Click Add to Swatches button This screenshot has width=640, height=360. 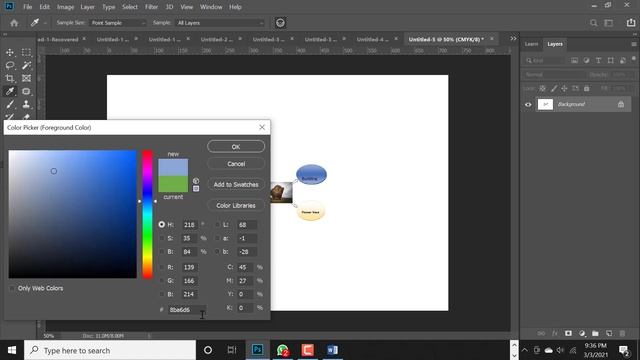[236, 184]
